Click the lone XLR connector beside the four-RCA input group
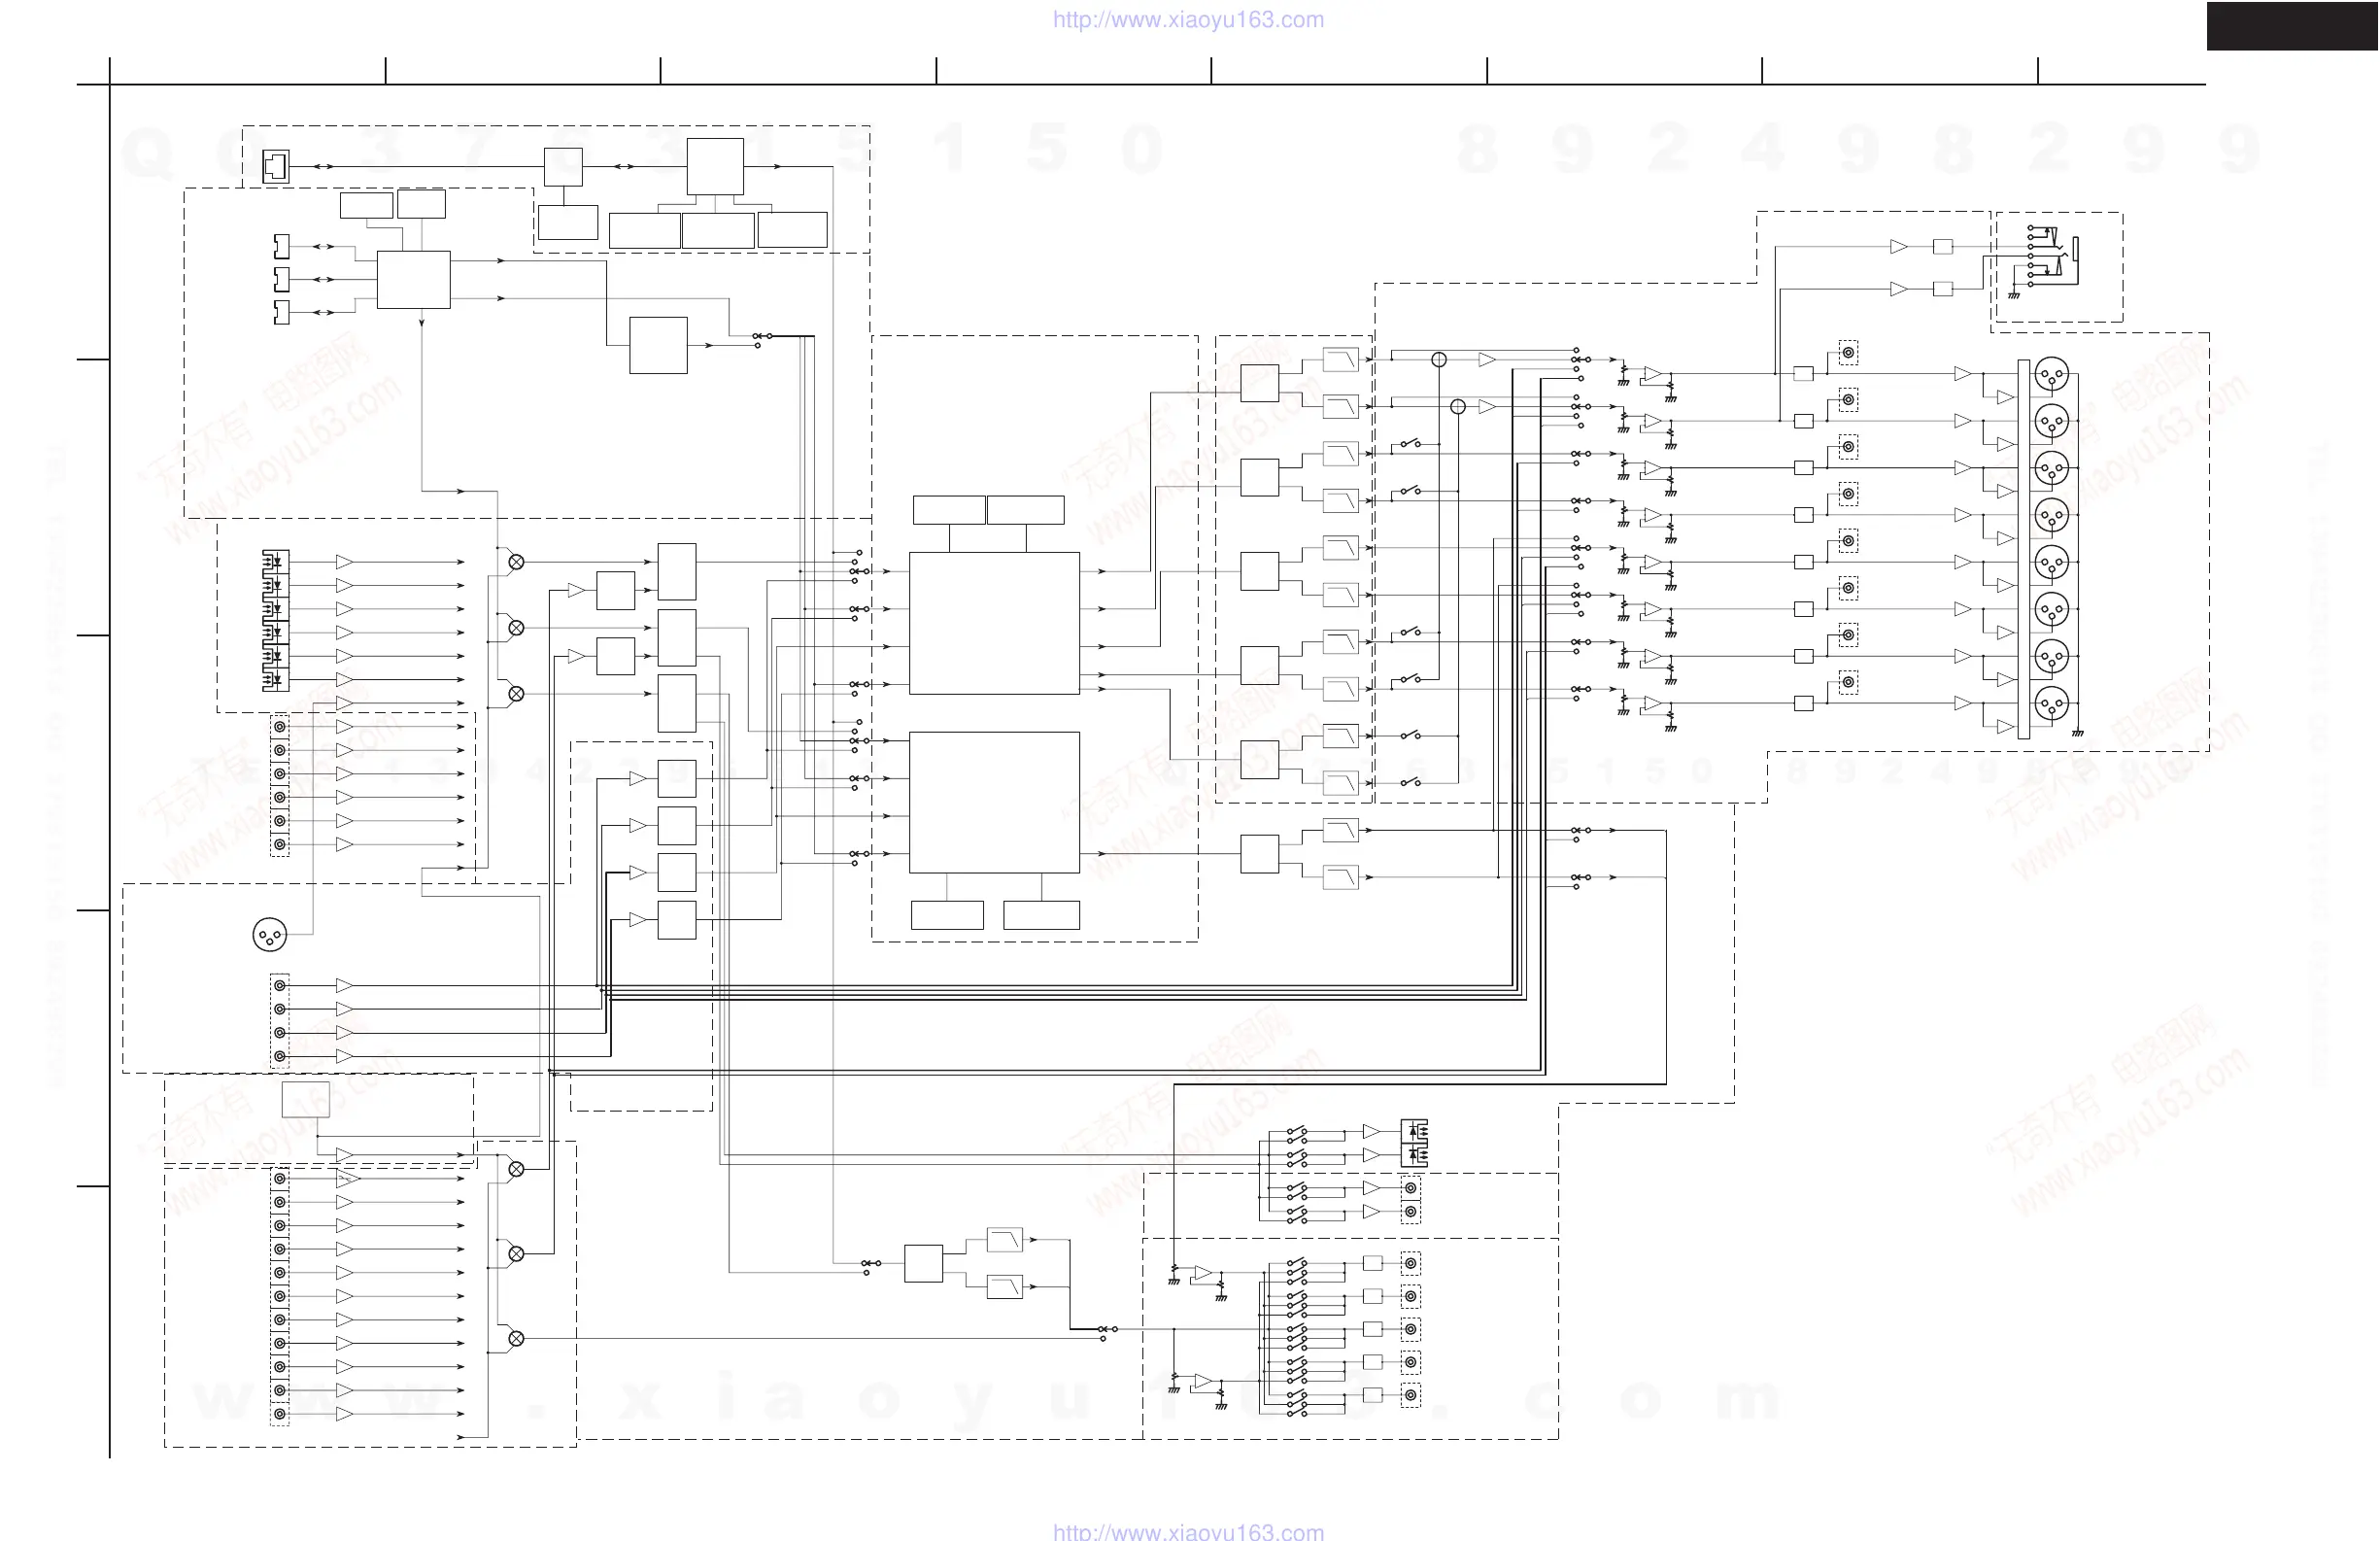The height and width of the screenshot is (1541, 2380). 270,934
